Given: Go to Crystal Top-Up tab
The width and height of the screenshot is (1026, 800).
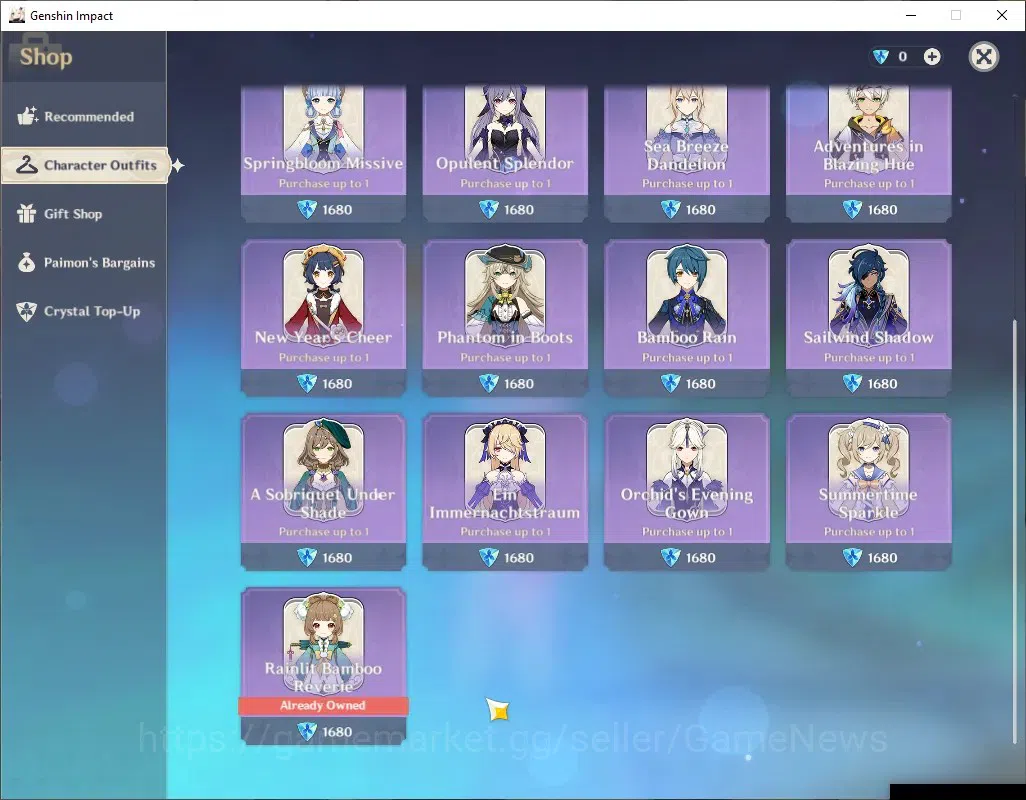Looking at the screenshot, I should (x=84, y=311).
